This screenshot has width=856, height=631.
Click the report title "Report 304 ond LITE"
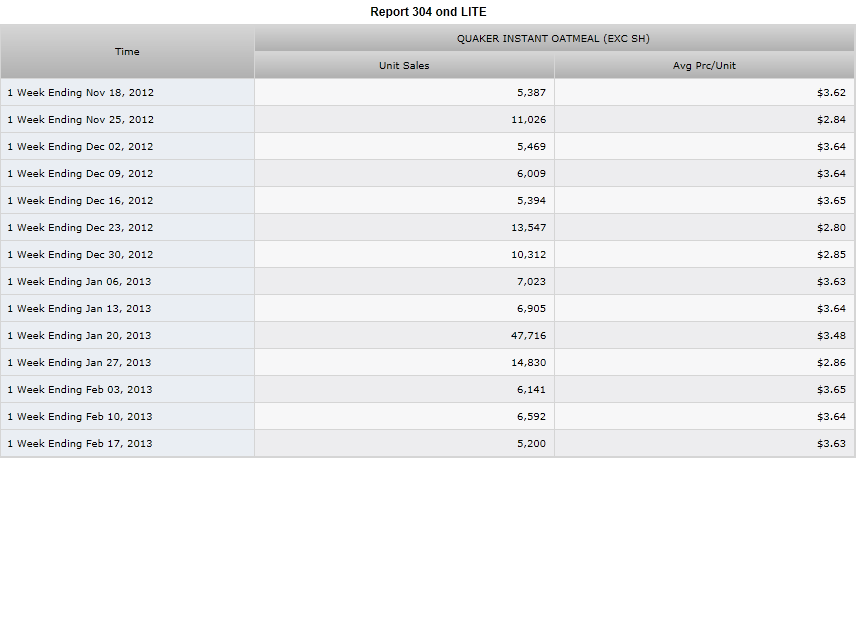[428, 12]
